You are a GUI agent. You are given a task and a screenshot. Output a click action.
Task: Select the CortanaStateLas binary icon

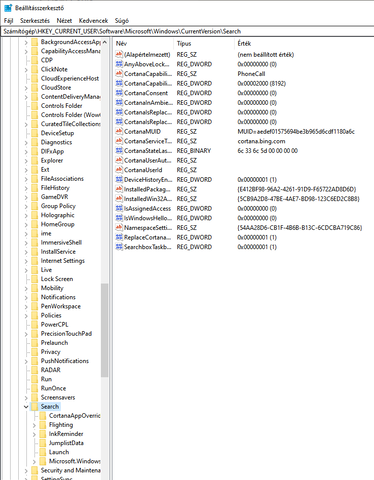pyautogui.click(x=119, y=151)
